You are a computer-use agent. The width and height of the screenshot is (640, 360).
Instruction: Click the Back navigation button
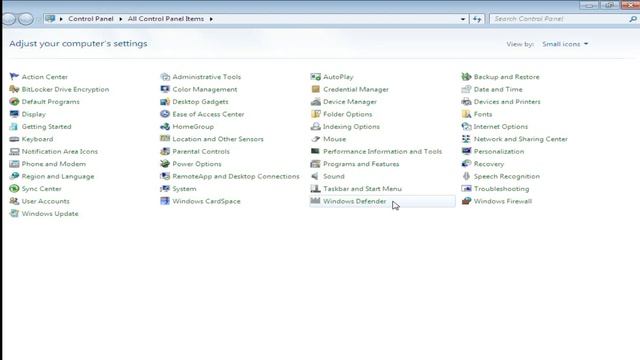point(9,19)
